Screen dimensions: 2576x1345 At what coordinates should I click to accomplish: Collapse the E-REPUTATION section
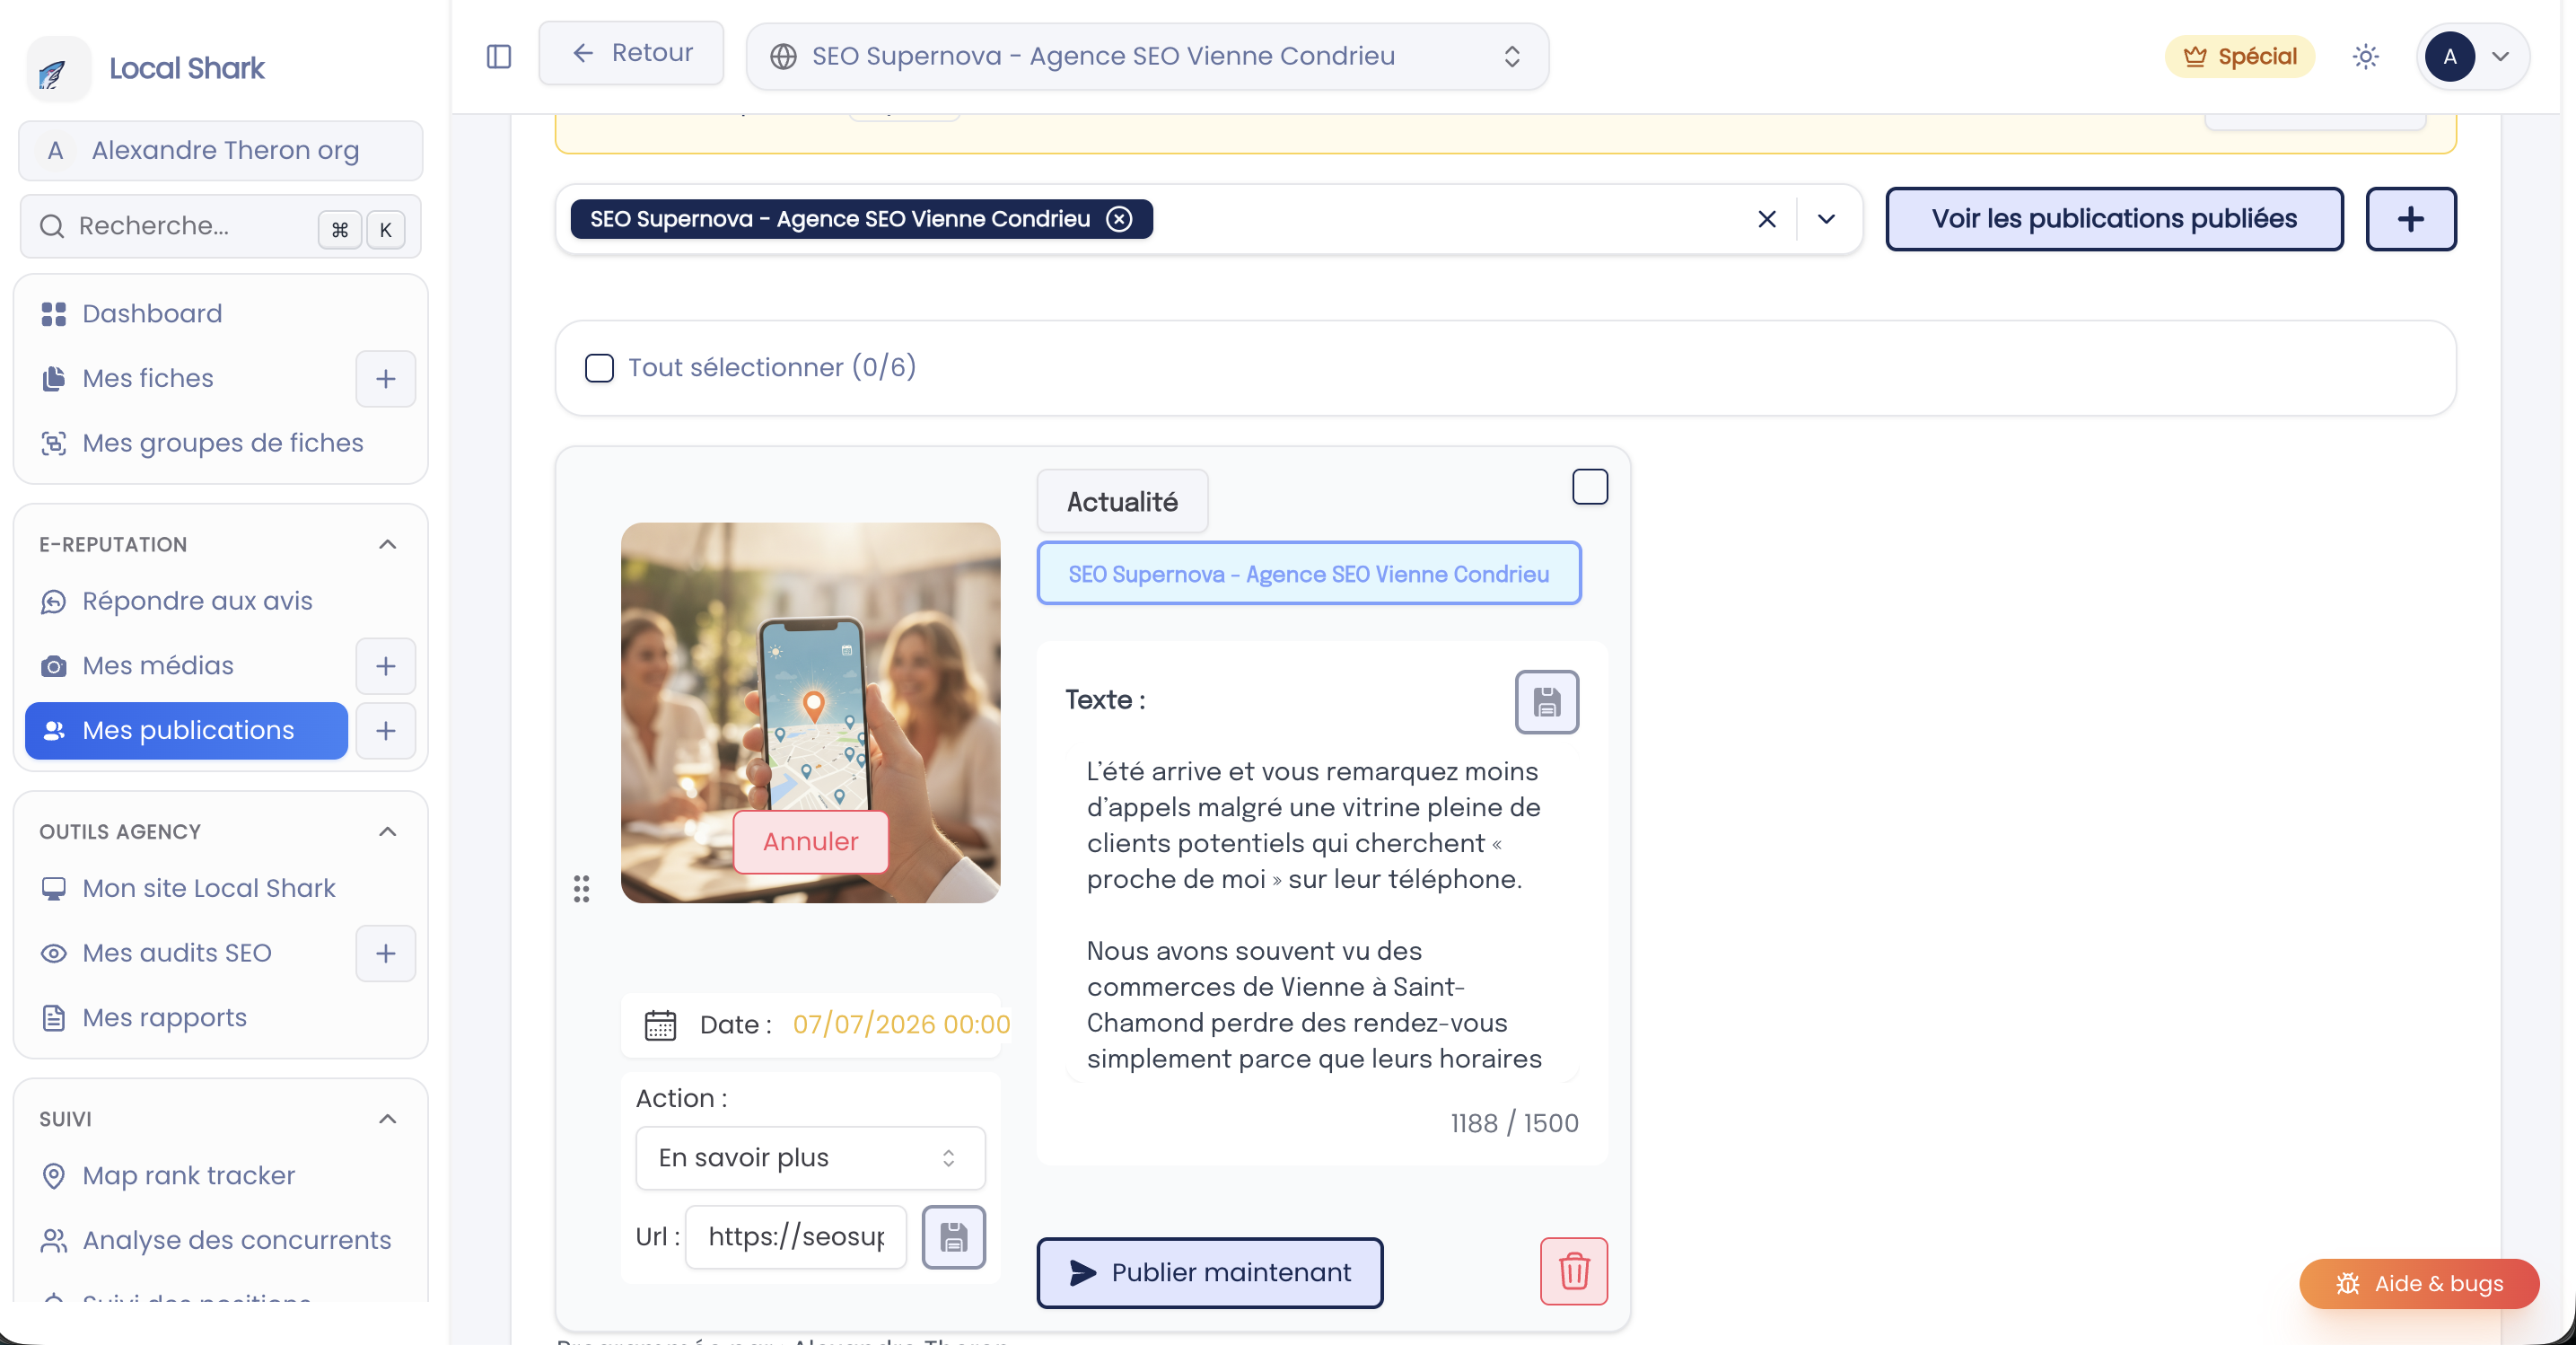pyautogui.click(x=388, y=544)
